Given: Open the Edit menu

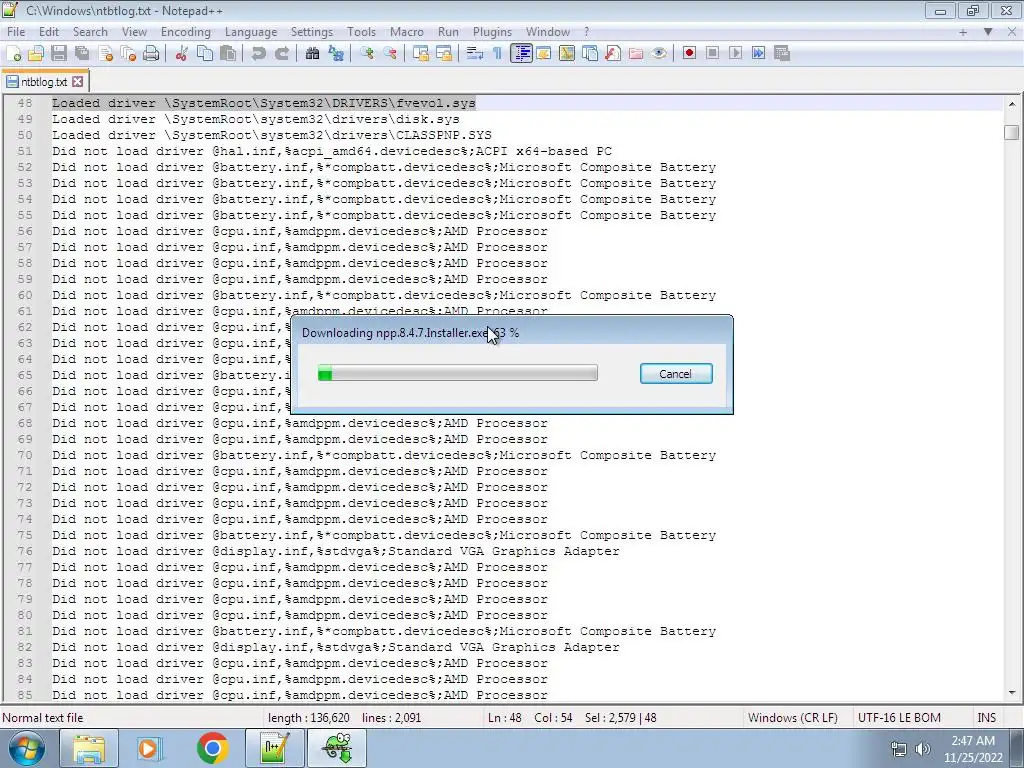Looking at the screenshot, I should coord(49,32).
